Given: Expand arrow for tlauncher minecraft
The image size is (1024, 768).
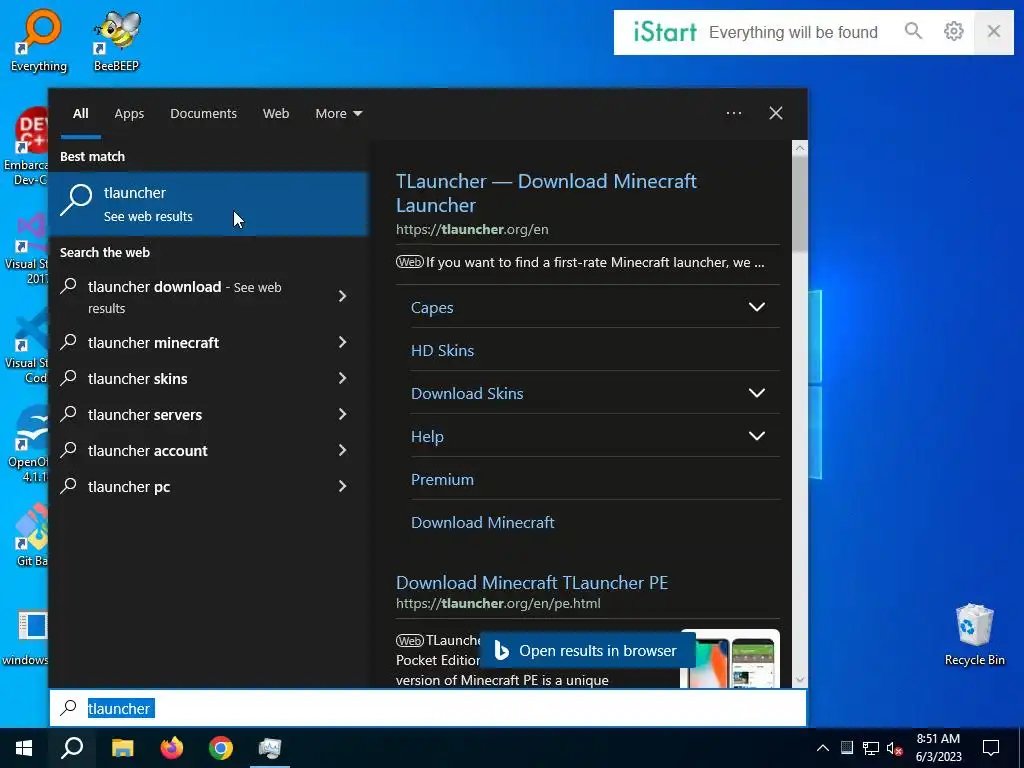Looking at the screenshot, I should [x=343, y=342].
